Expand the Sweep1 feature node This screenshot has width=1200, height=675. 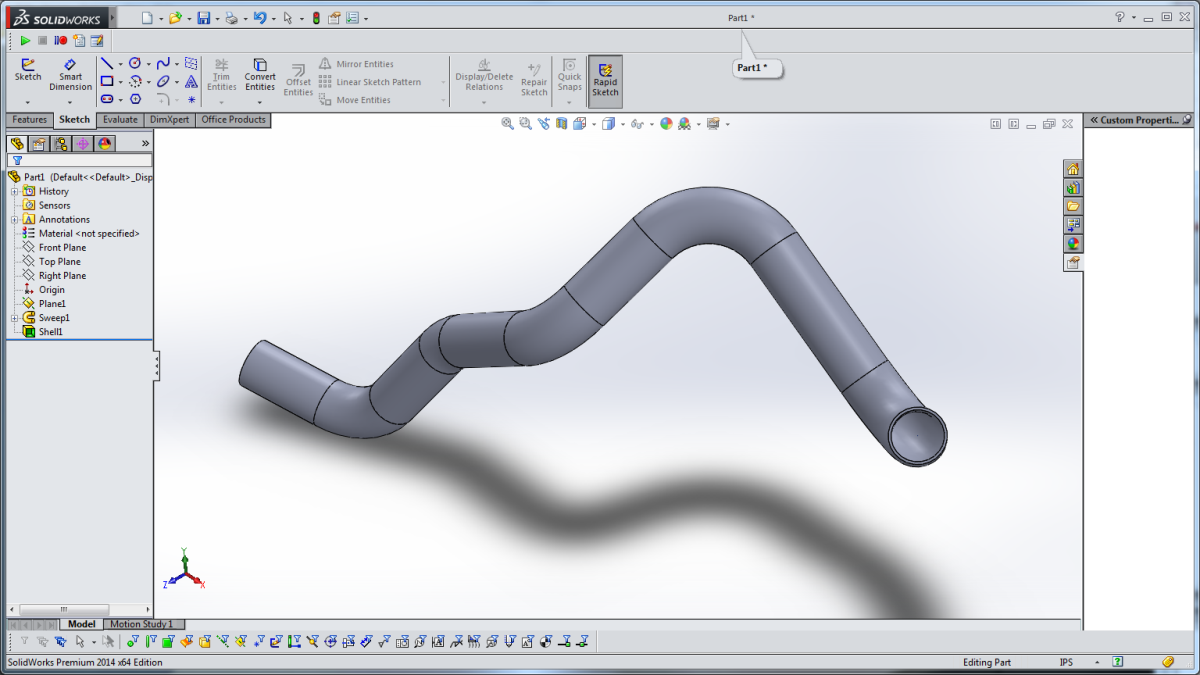point(14,318)
